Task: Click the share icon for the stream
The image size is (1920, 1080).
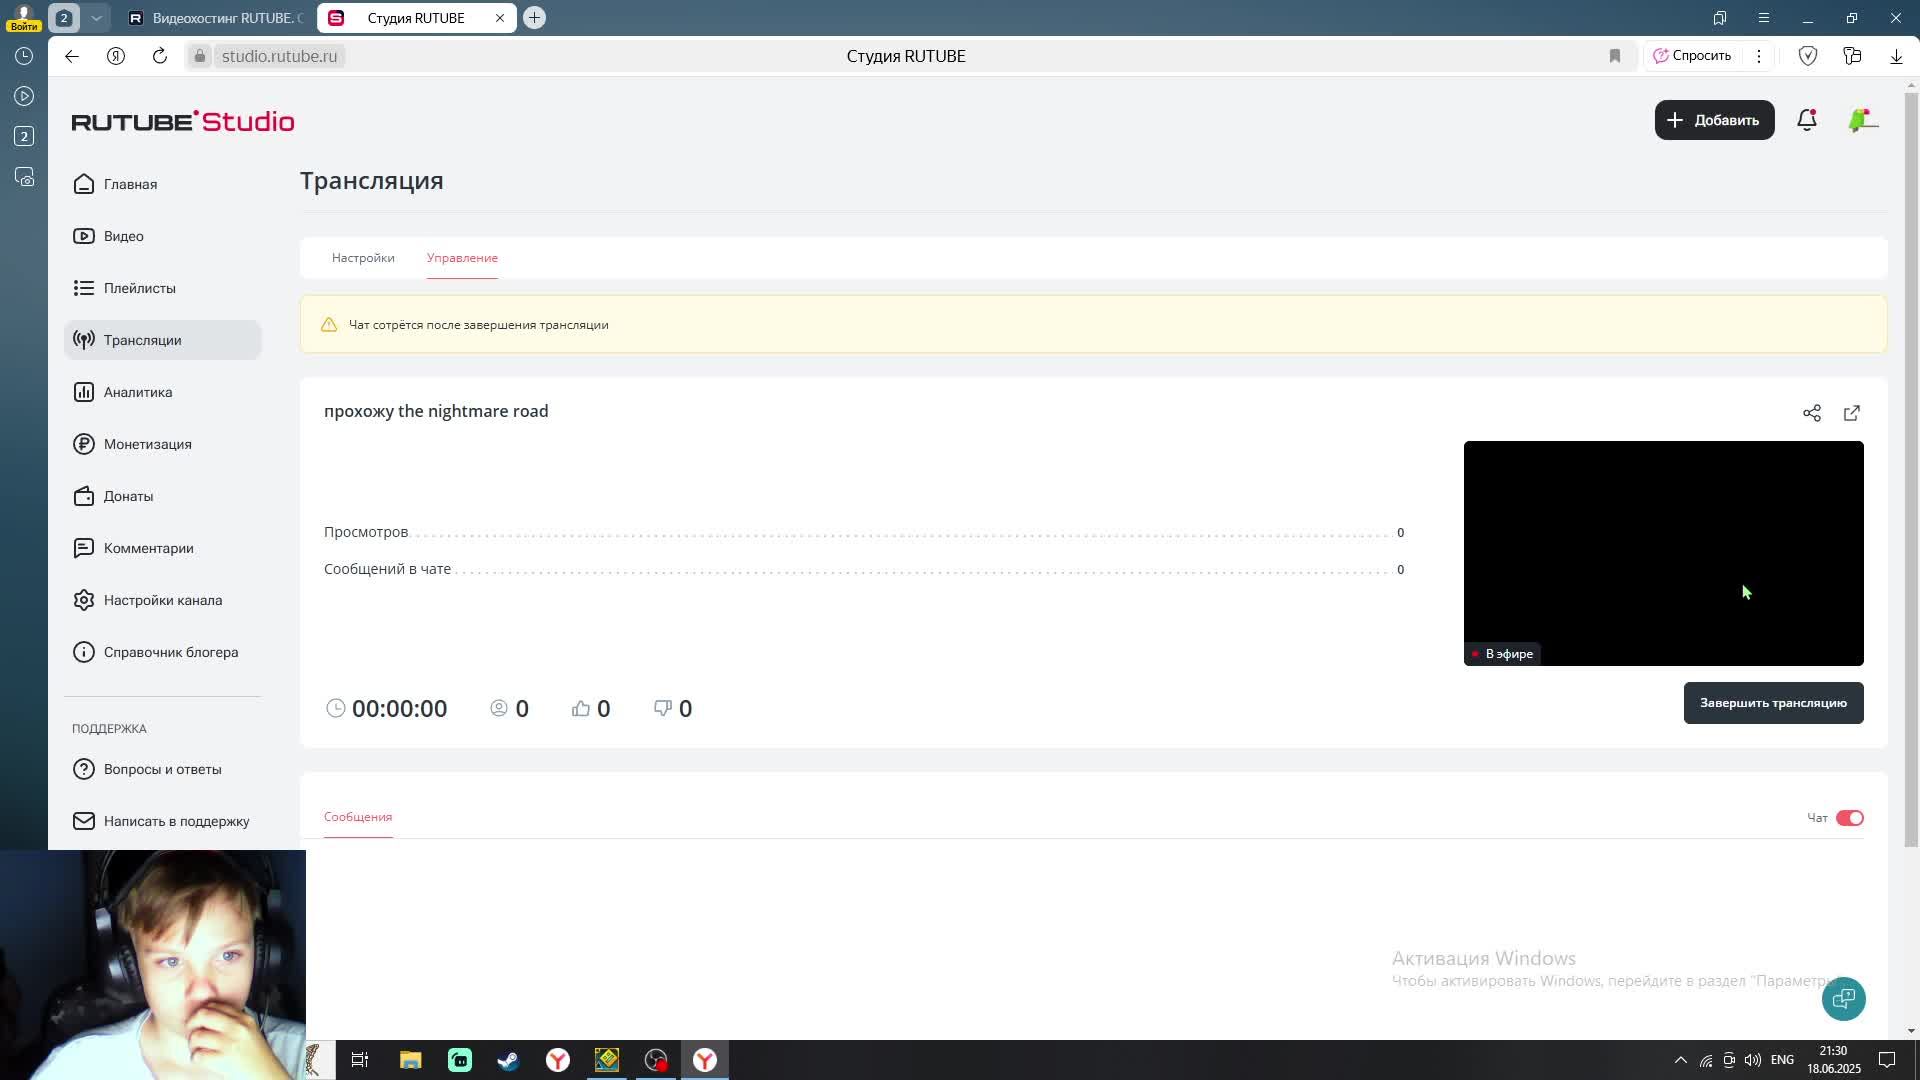Action: click(x=1811, y=413)
